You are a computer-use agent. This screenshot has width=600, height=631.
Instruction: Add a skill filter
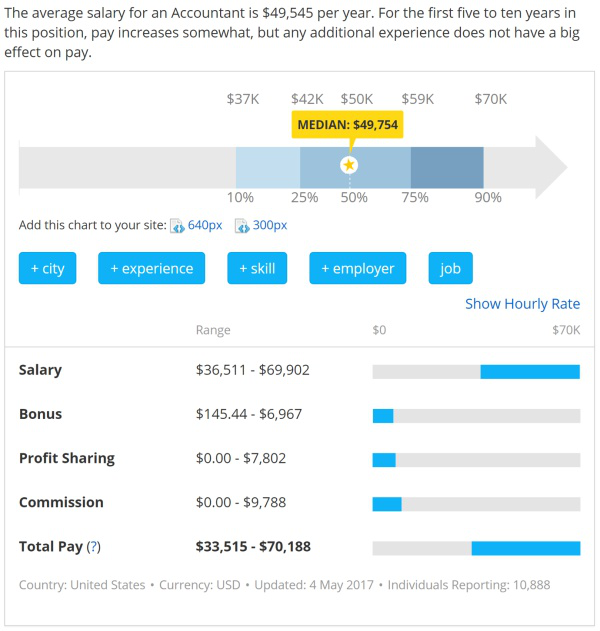click(257, 268)
